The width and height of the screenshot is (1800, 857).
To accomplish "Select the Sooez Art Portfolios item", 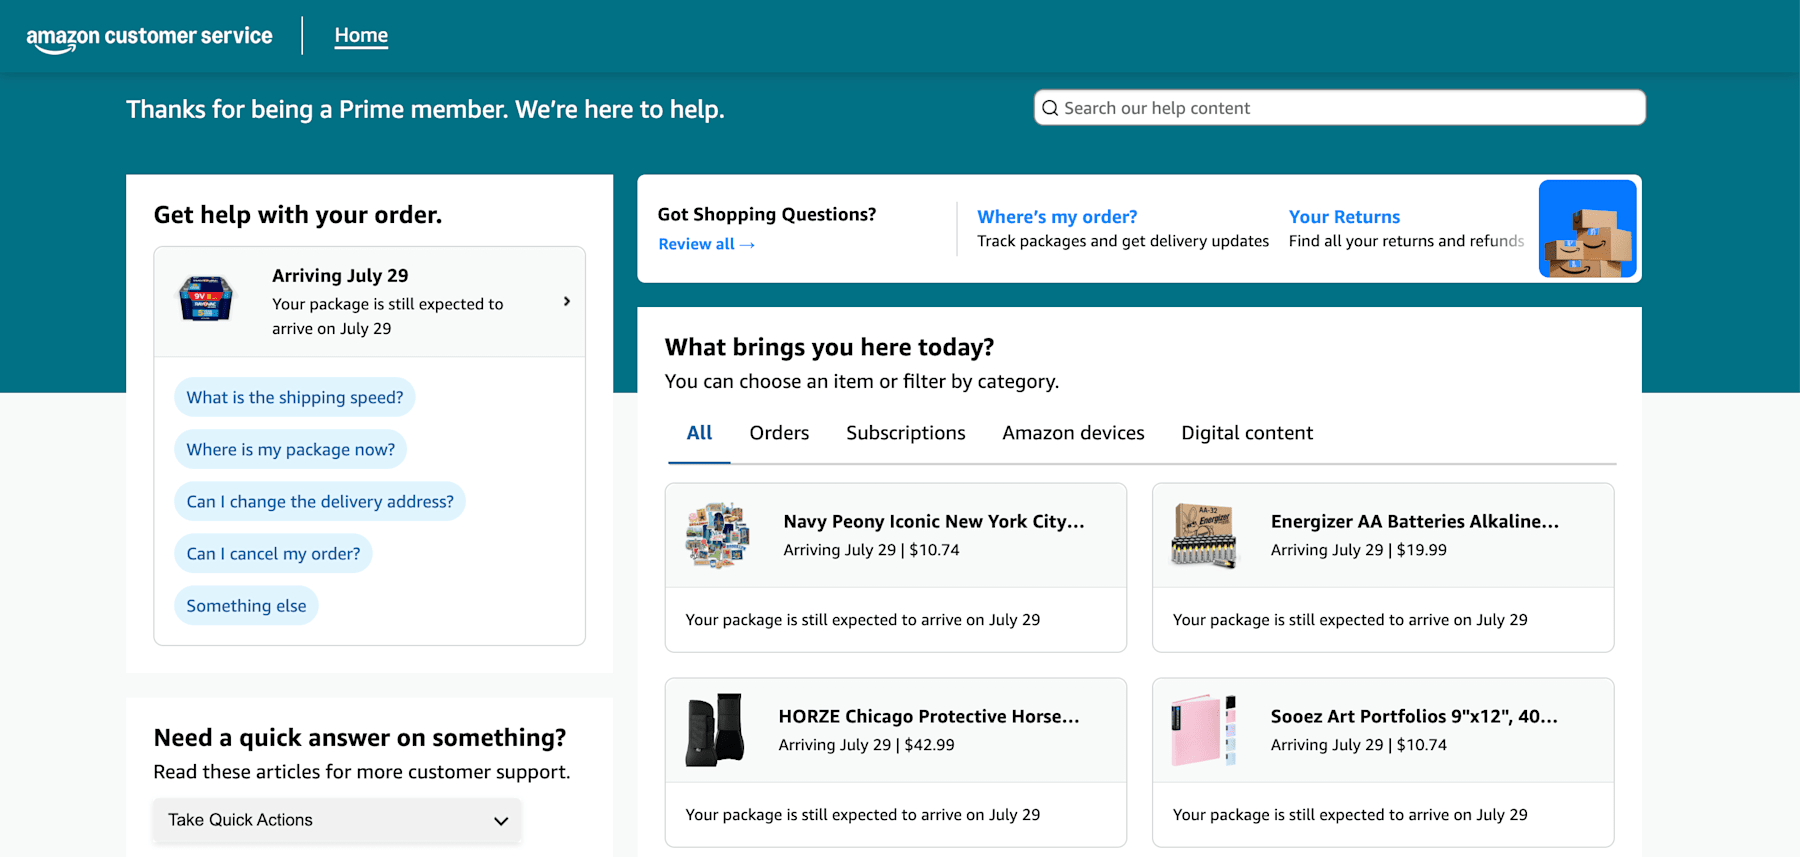I will tap(1383, 763).
